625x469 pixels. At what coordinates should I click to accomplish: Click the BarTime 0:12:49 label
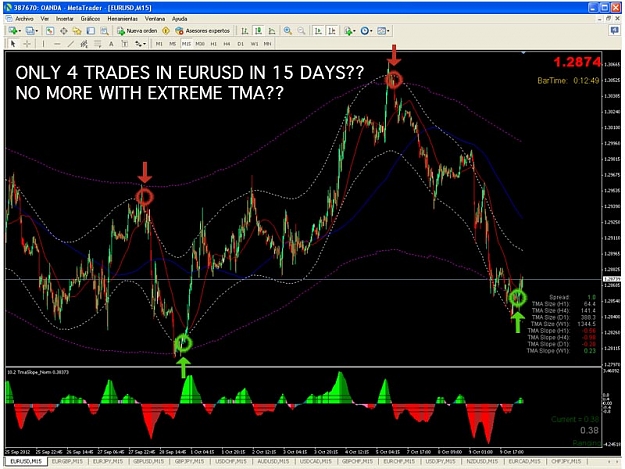[x=568, y=80]
